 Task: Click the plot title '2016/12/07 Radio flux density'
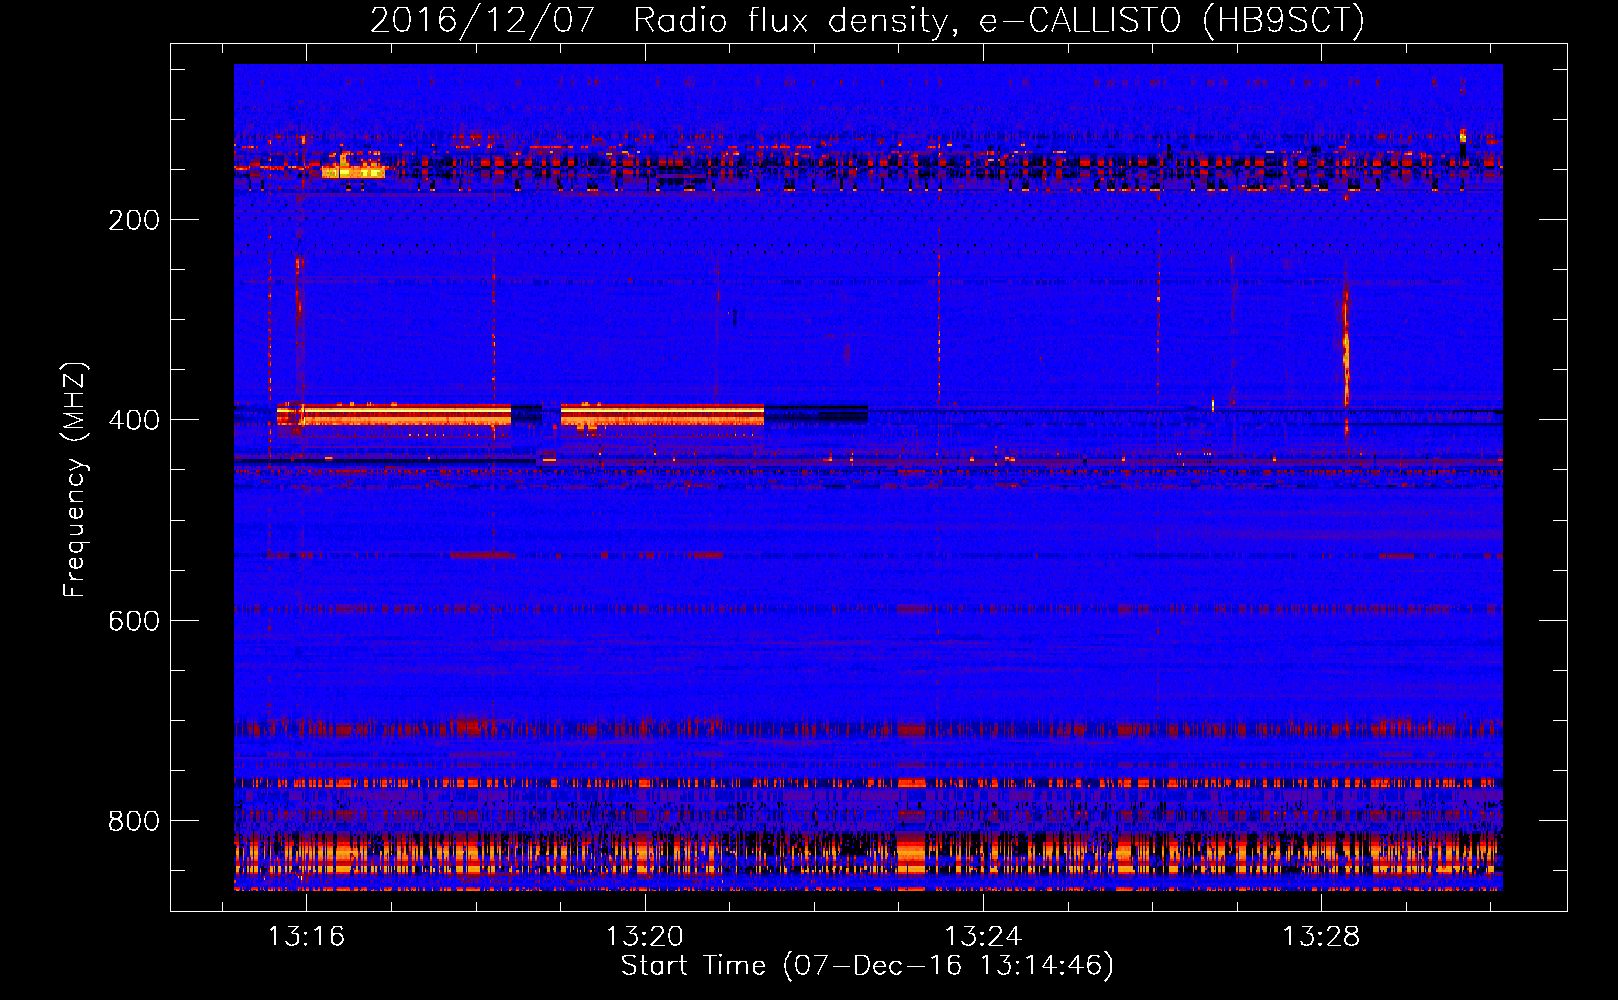click(x=658, y=21)
